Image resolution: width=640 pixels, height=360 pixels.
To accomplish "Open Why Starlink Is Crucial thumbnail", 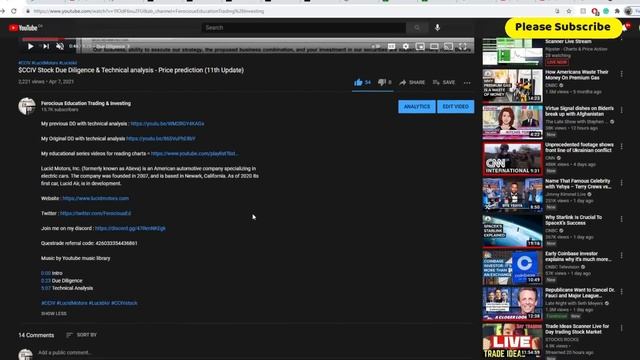I will [x=513, y=231].
